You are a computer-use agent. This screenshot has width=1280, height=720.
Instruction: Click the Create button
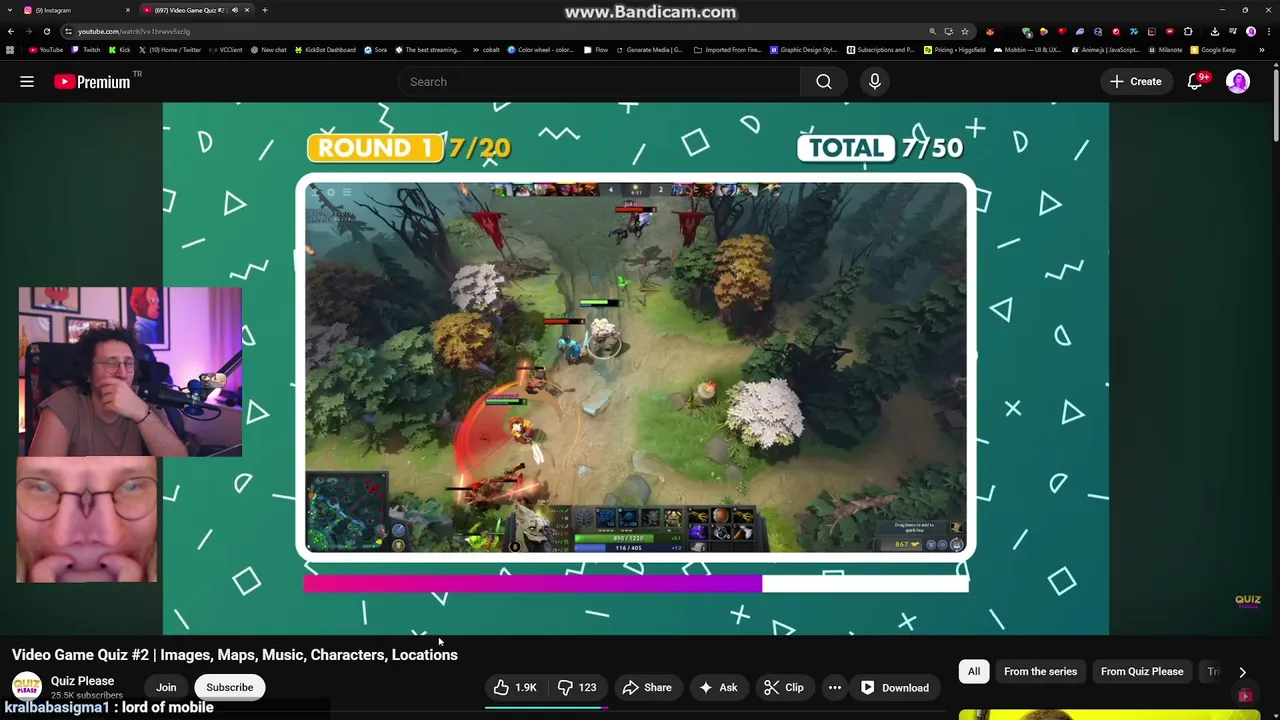point(1136,82)
